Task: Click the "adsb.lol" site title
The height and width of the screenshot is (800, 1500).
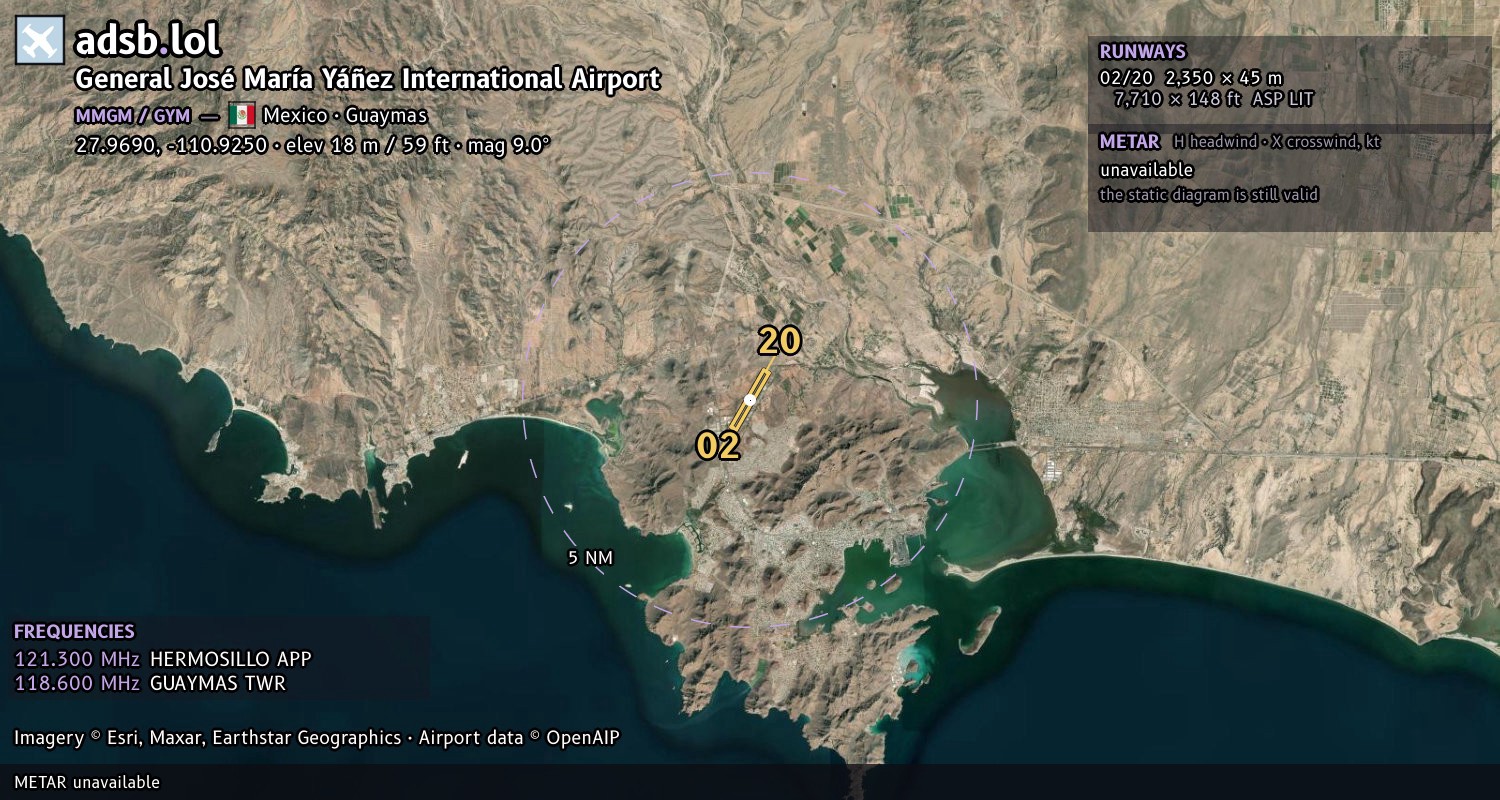Action: tap(147, 41)
